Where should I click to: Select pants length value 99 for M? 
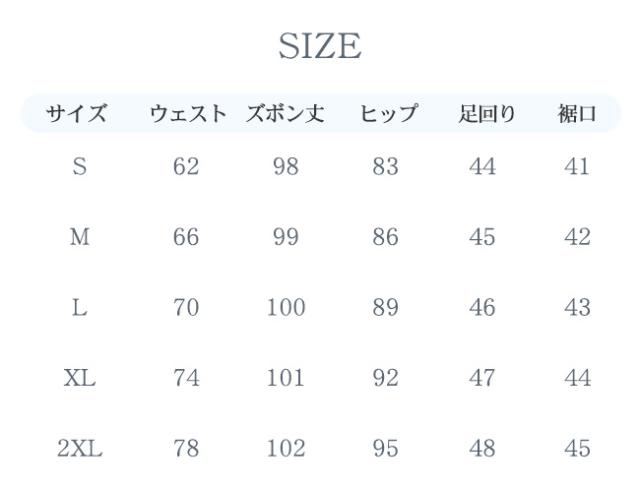tap(285, 238)
